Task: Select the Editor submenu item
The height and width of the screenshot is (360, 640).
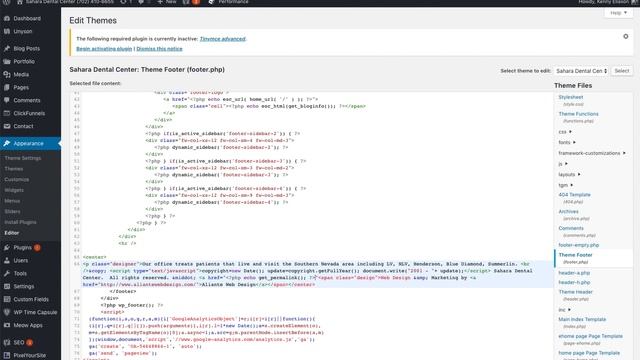Action: point(12,233)
